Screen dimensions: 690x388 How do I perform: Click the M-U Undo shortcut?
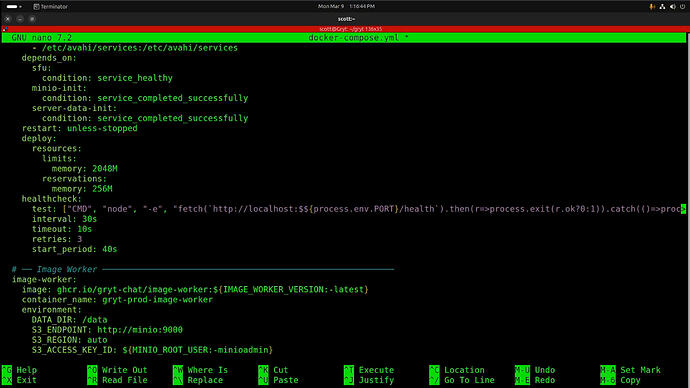(535, 370)
